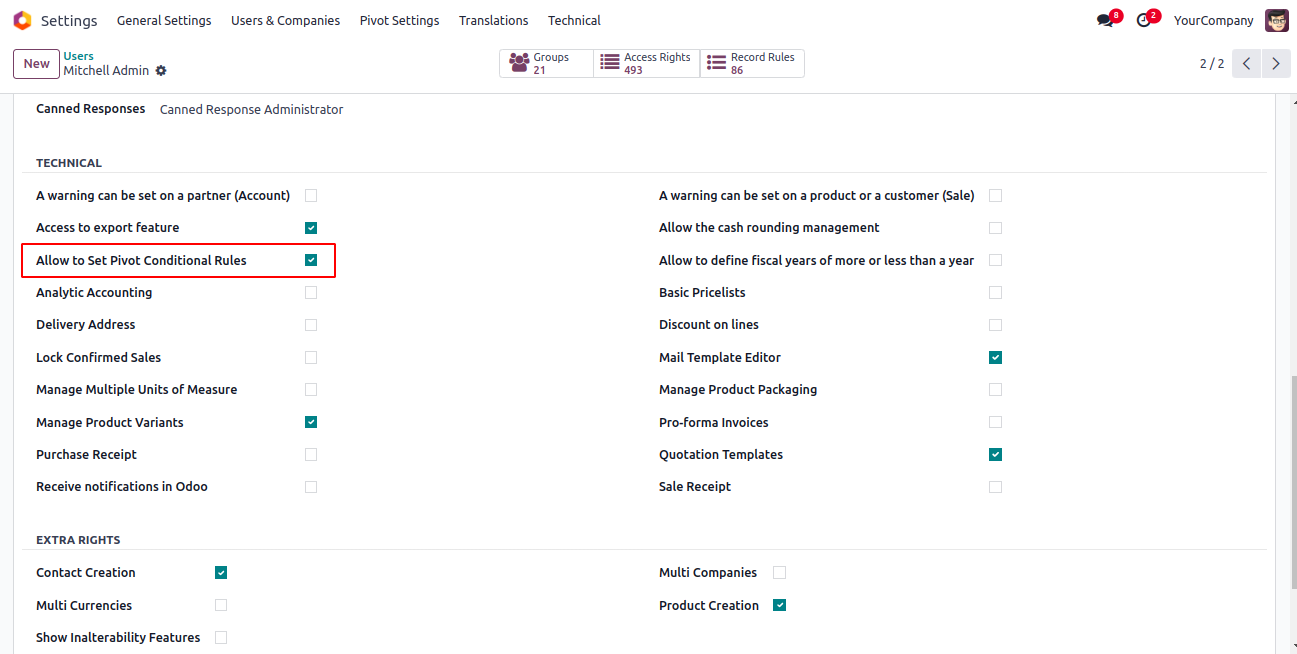Enable Lock Confirmed Sales checkbox
This screenshot has width=1297, height=654.
pyautogui.click(x=311, y=357)
